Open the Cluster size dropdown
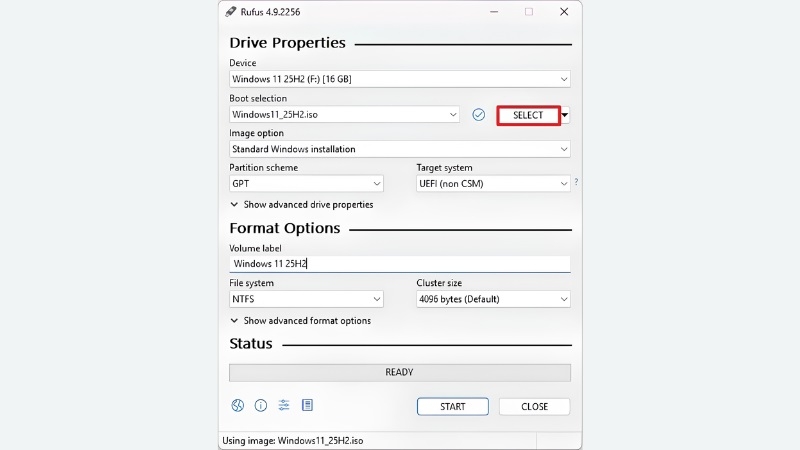Viewport: 800px width, 450px height. [x=493, y=299]
